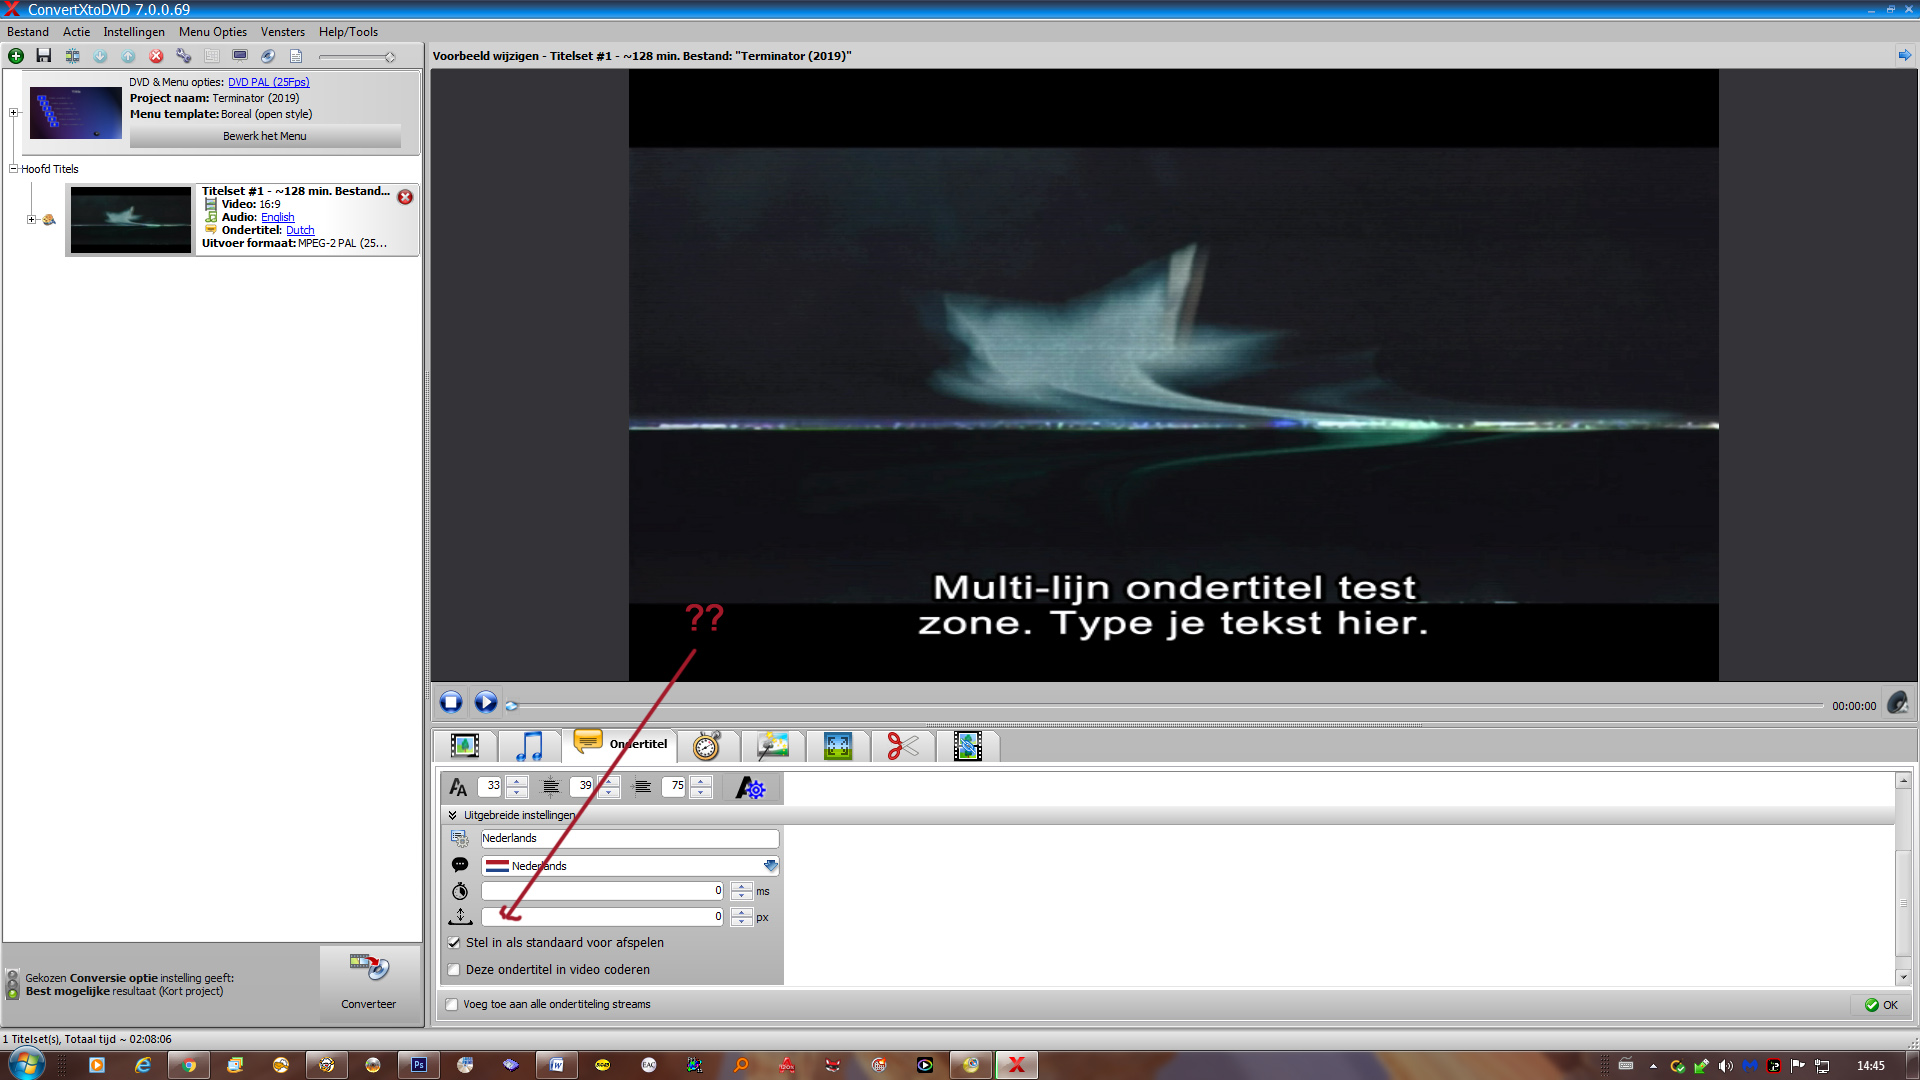Viewport: 1920px width, 1080px height.
Task: Open the cut tab with scissors icon
Action: [903, 745]
